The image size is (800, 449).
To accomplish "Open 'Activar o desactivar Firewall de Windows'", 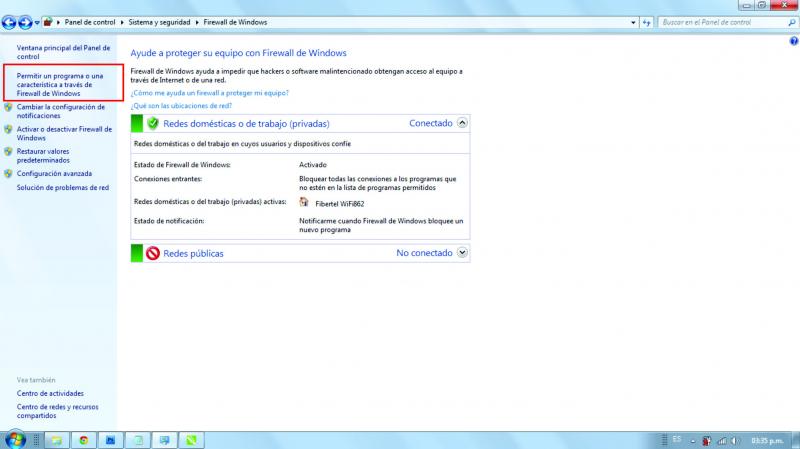I will tap(64, 134).
